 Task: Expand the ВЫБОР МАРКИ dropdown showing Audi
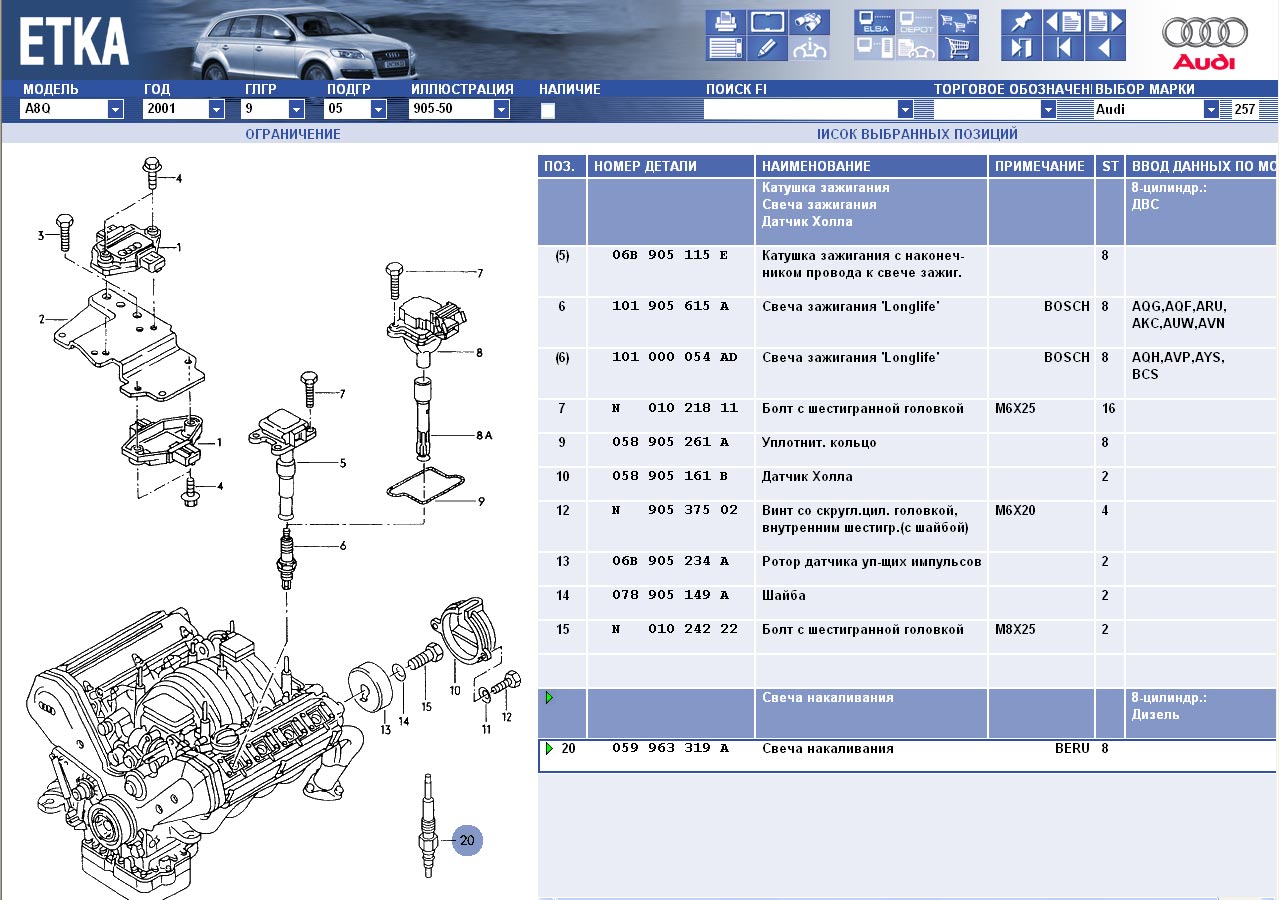[1211, 109]
